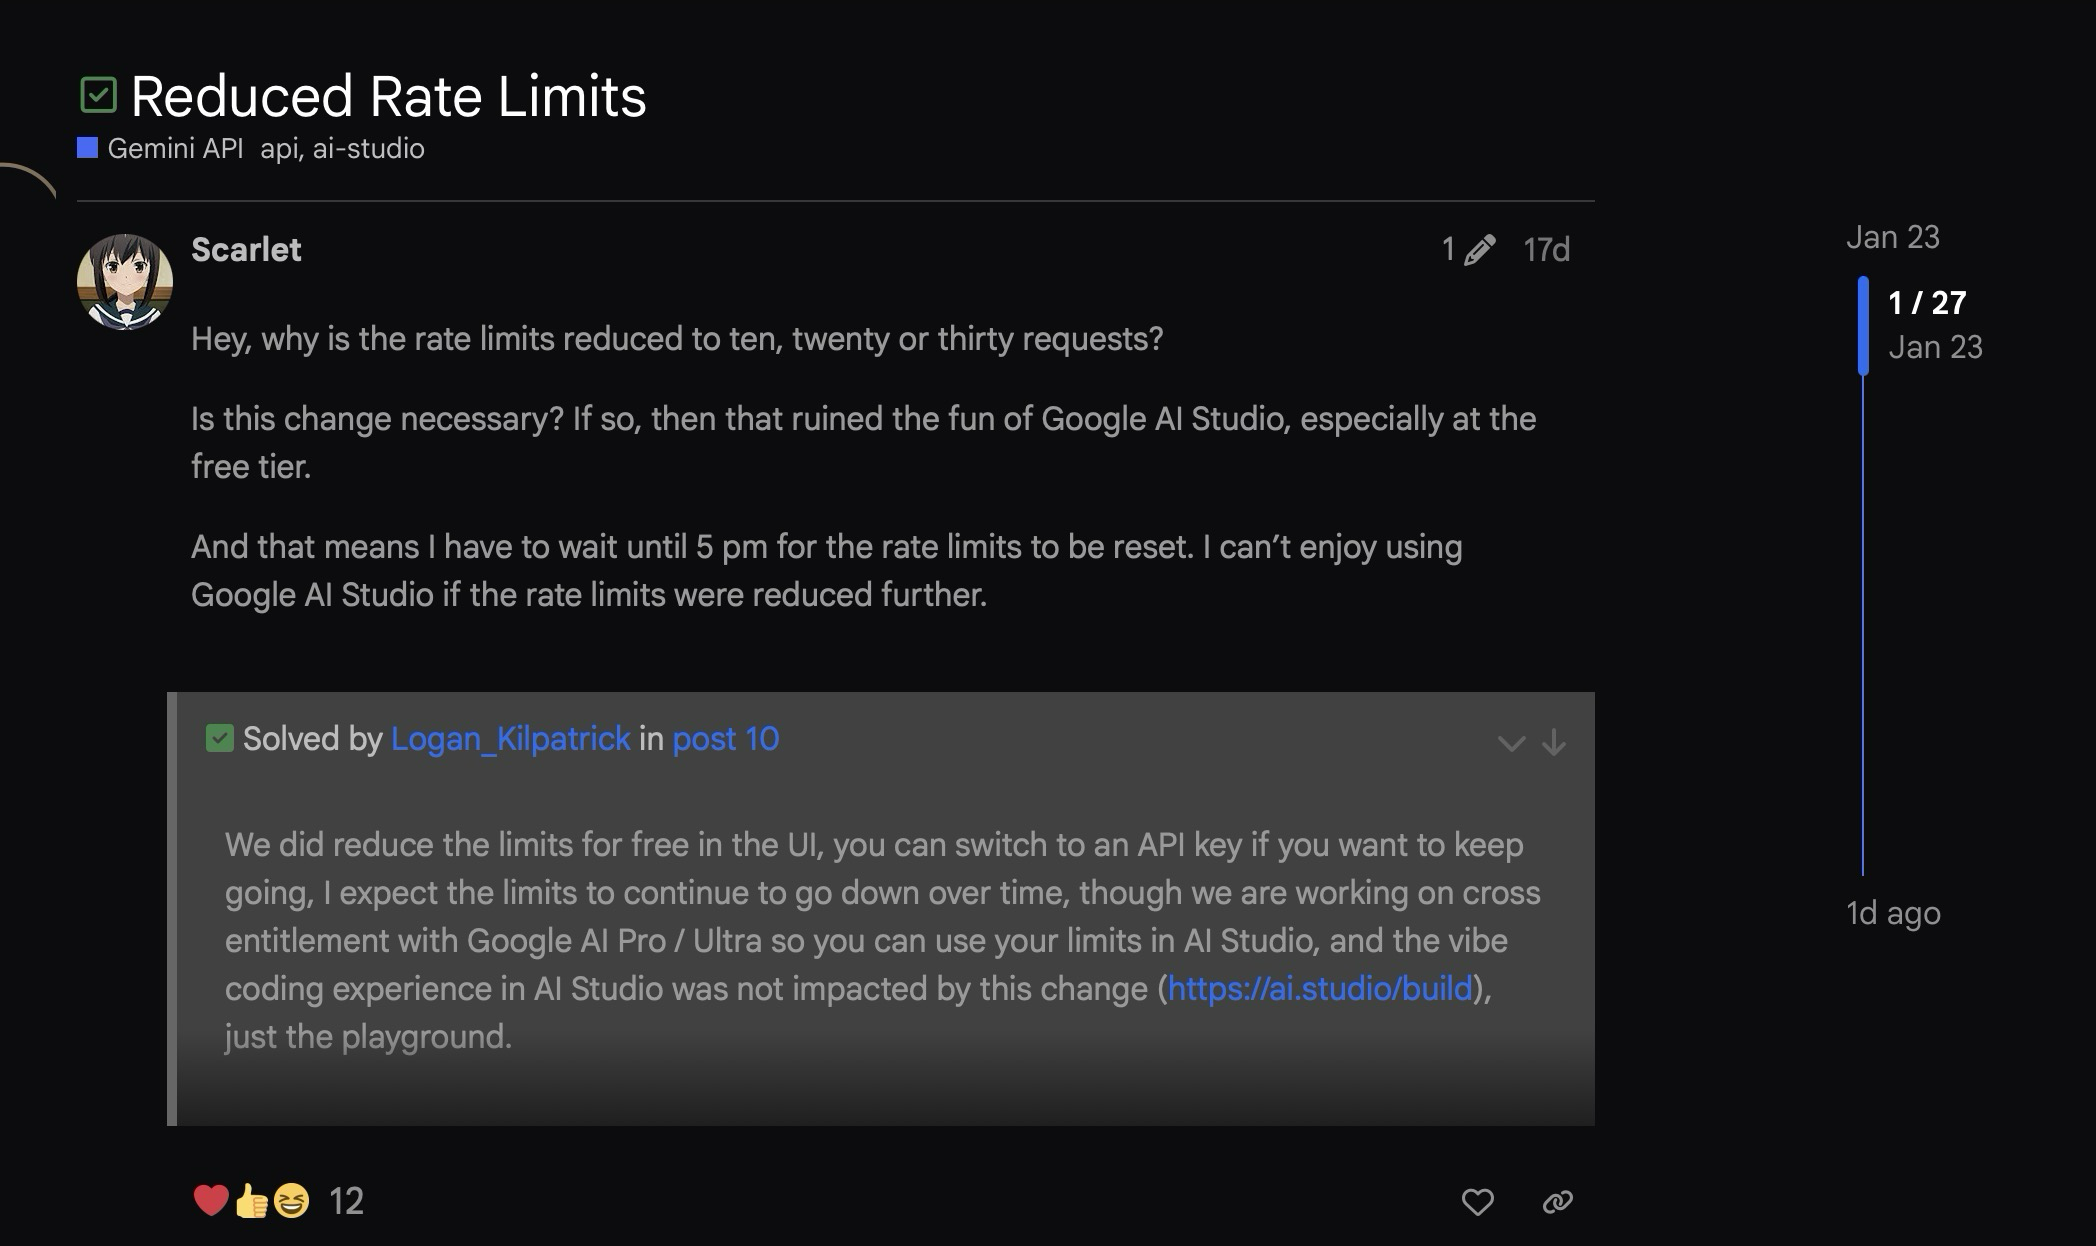Jump to latest post 1d ago
This screenshot has height=1246, width=2096.
[1892, 913]
